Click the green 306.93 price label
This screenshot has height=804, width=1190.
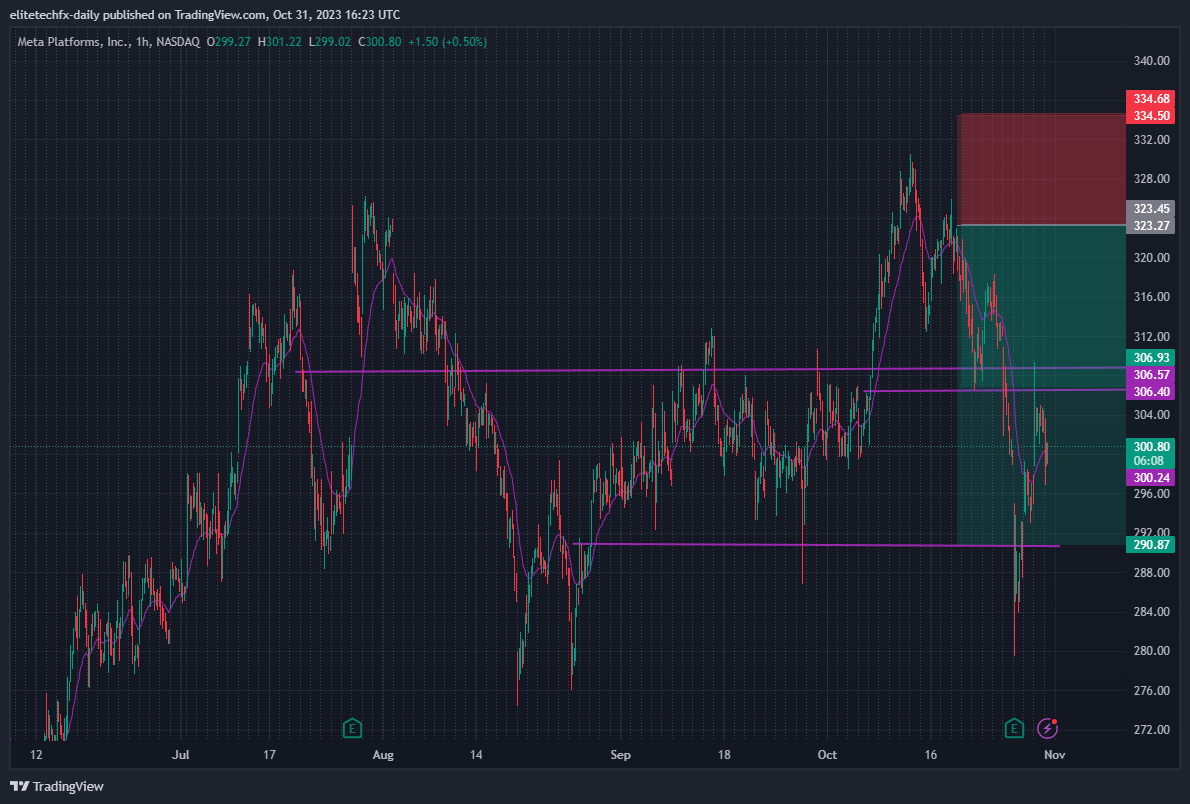[1151, 358]
